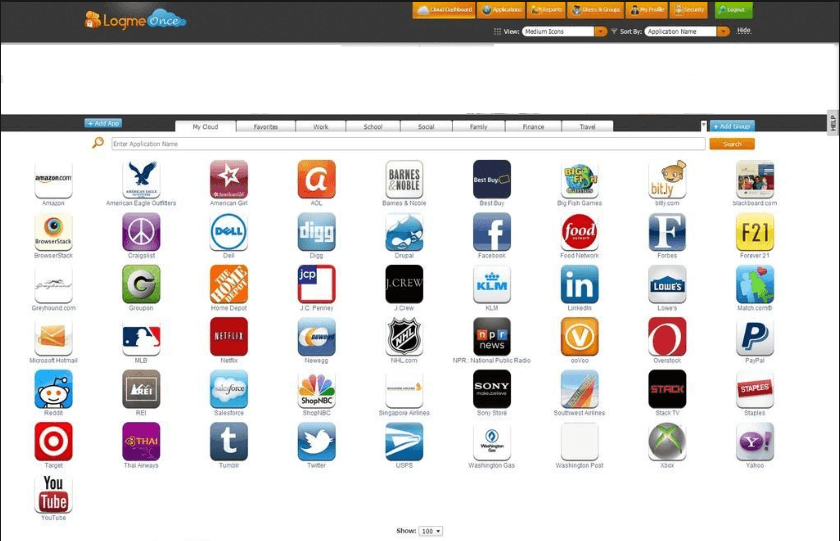Viewport: 840px width, 541px height.
Task: Open the Security menu button
Action: (689, 10)
